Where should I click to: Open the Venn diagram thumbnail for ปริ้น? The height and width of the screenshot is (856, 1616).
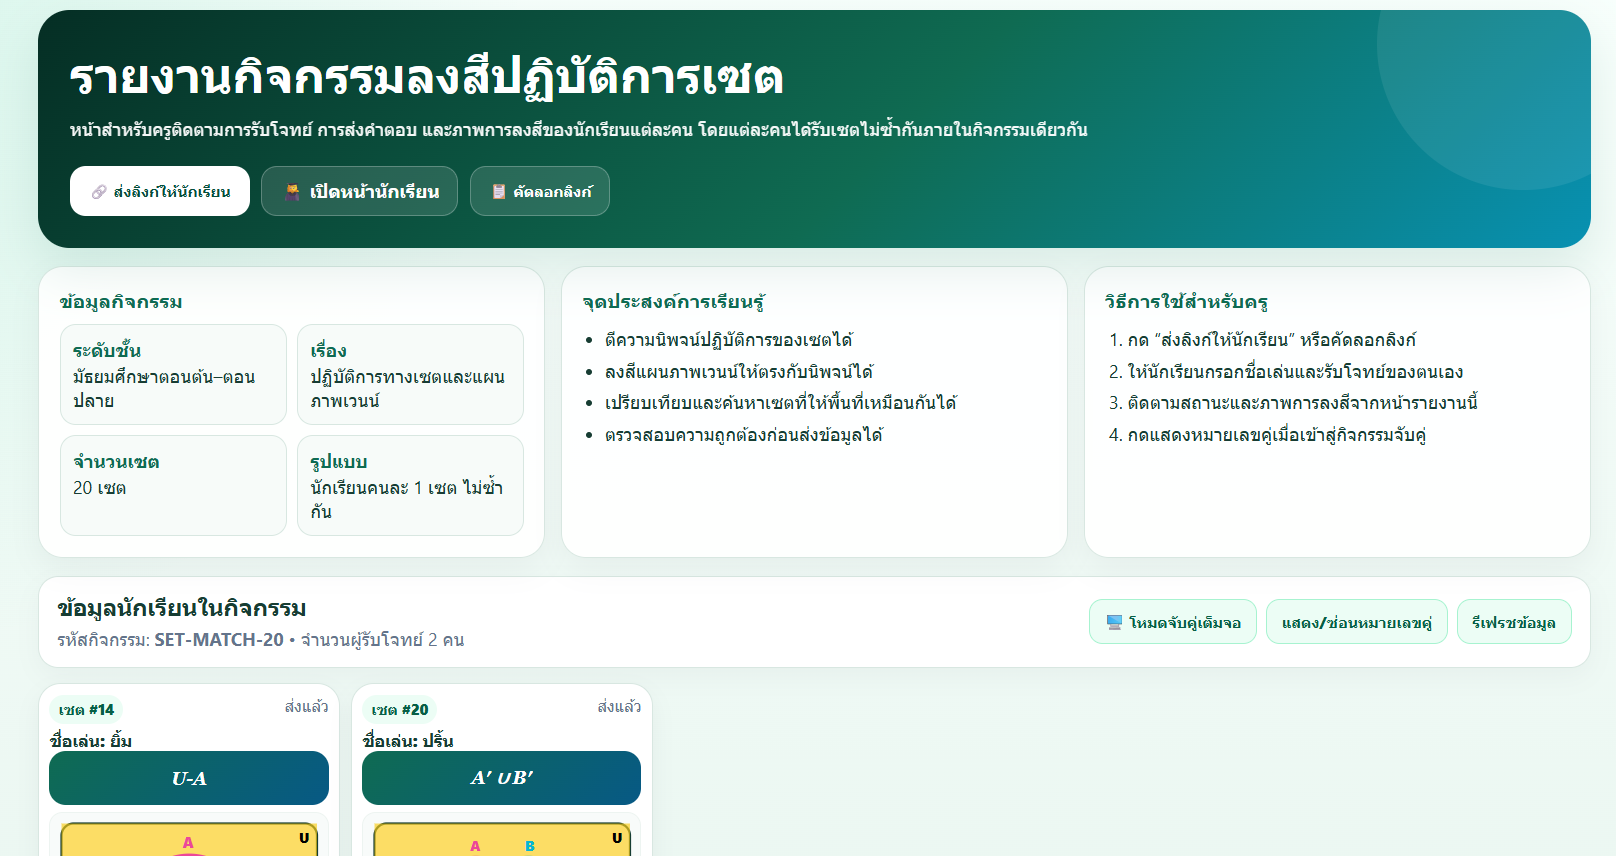coord(501,838)
